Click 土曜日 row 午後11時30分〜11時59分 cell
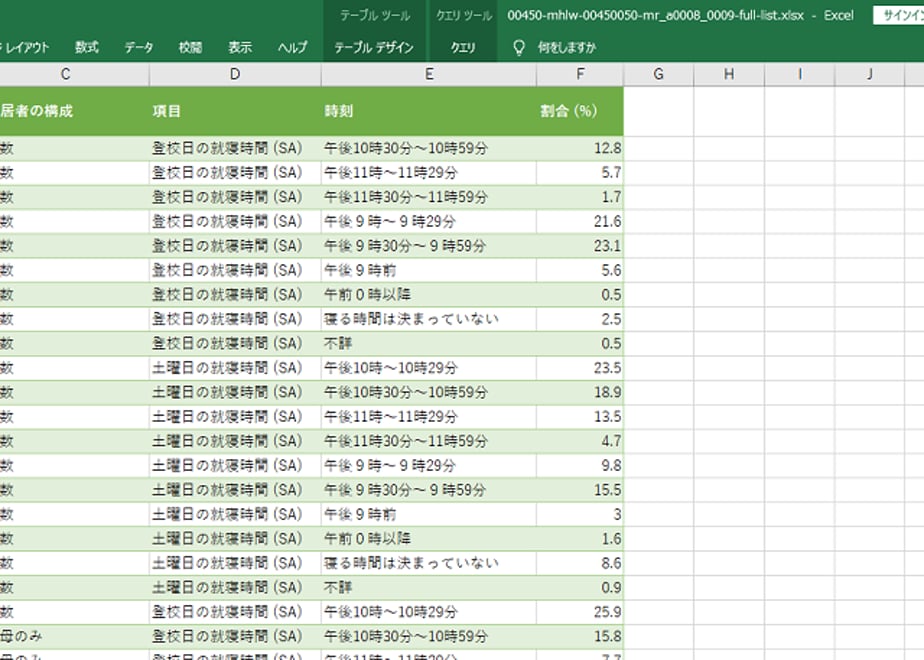Screen dimensions: 924x660 click(429, 441)
